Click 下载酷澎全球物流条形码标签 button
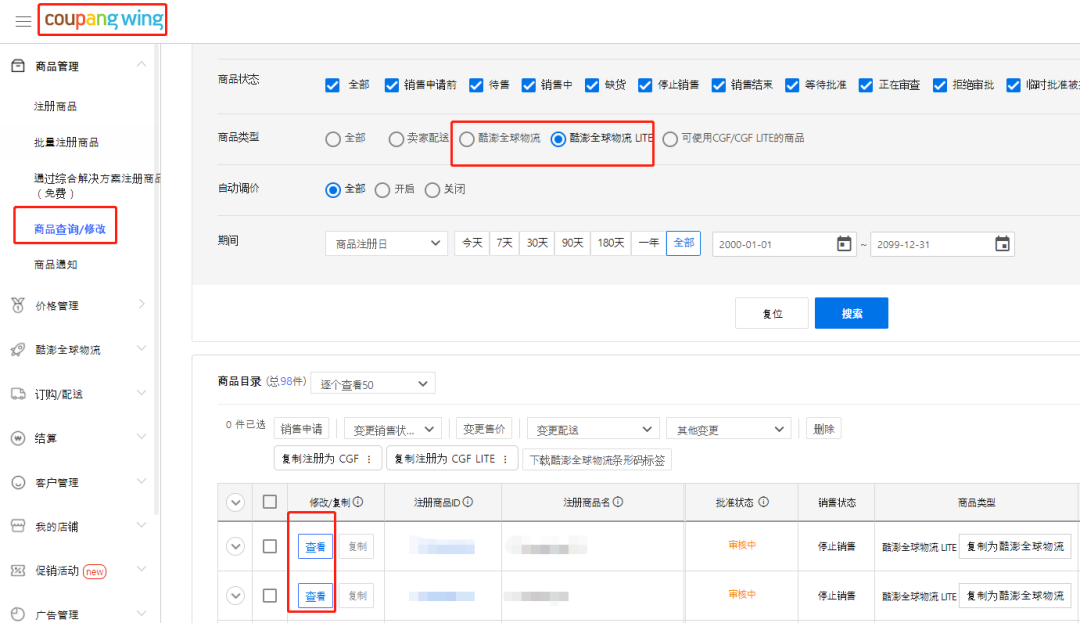Image resolution: width=1080 pixels, height=623 pixels. pyautogui.click(x=597, y=460)
